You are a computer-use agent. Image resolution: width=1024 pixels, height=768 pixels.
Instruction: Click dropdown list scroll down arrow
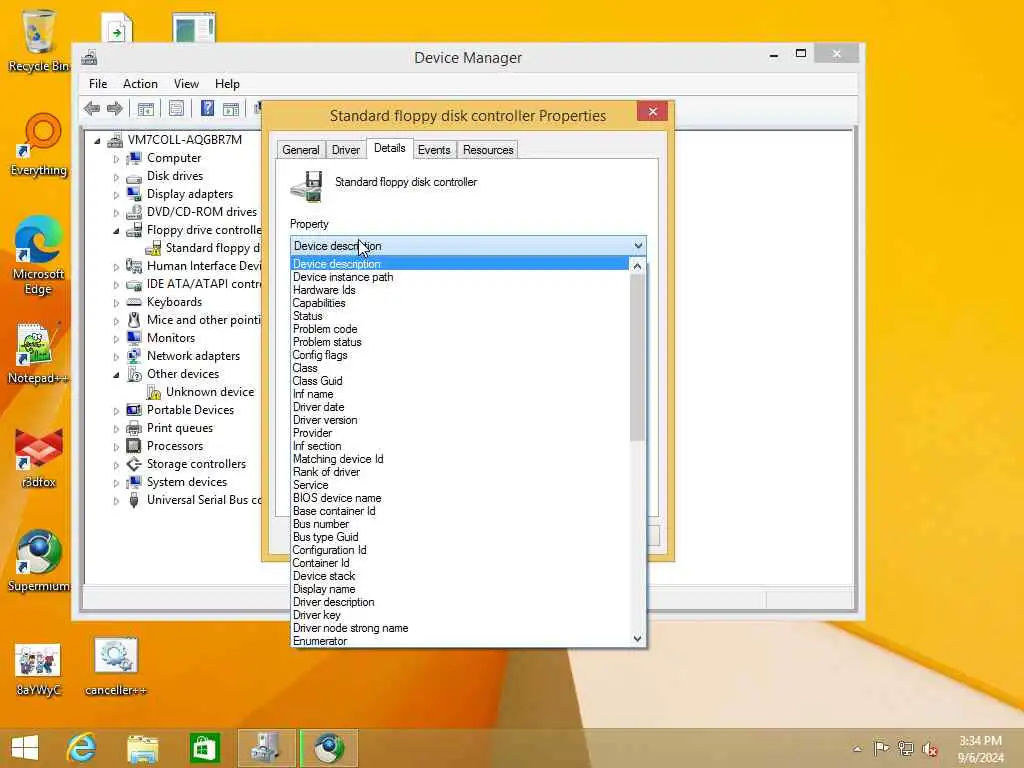[637, 639]
